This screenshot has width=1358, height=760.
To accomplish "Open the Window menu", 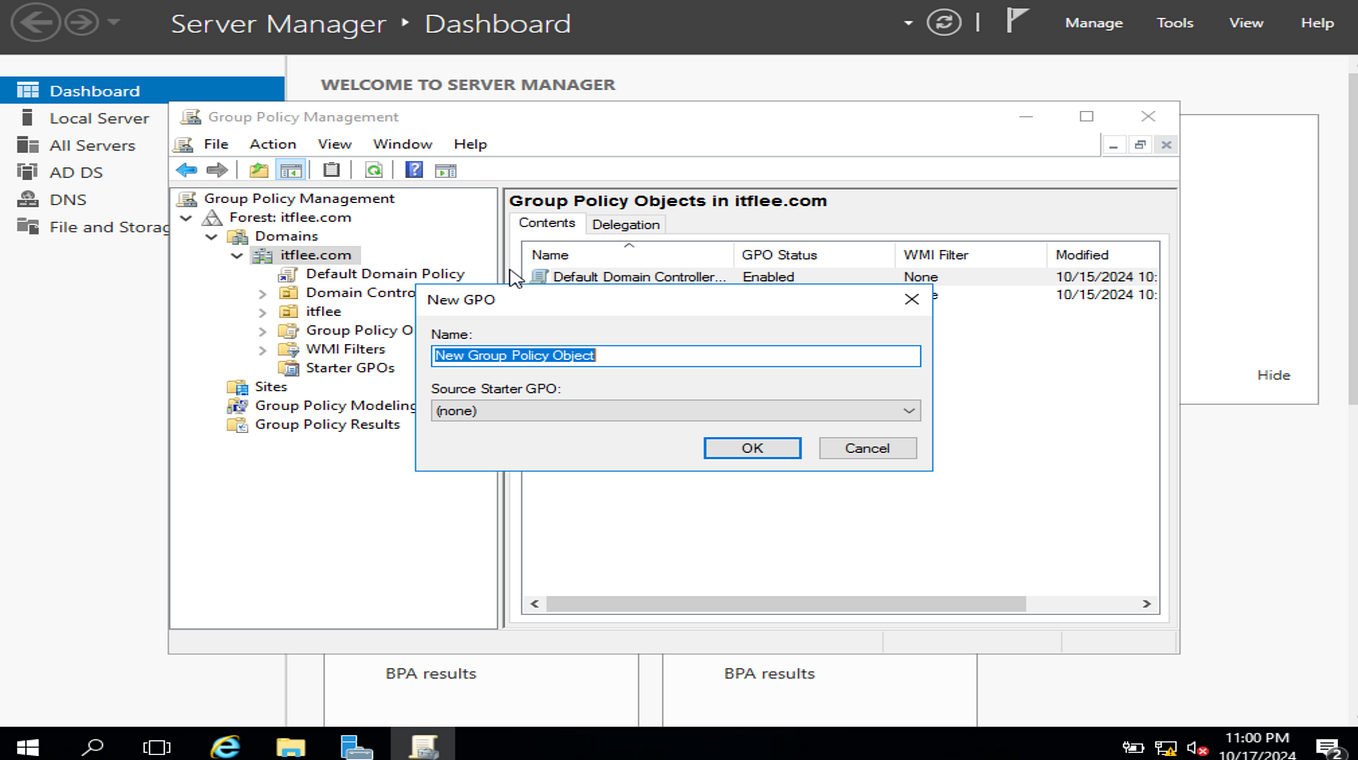I will pyautogui.click(x=402, y=144).
